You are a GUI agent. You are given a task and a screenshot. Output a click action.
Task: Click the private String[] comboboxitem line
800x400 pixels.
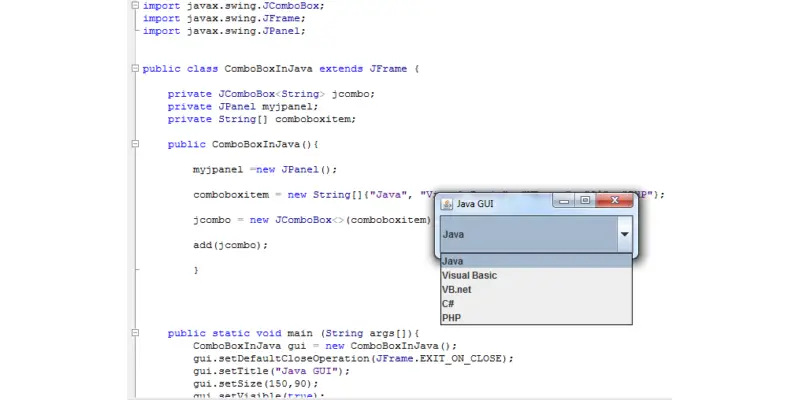tap(262, 119)
